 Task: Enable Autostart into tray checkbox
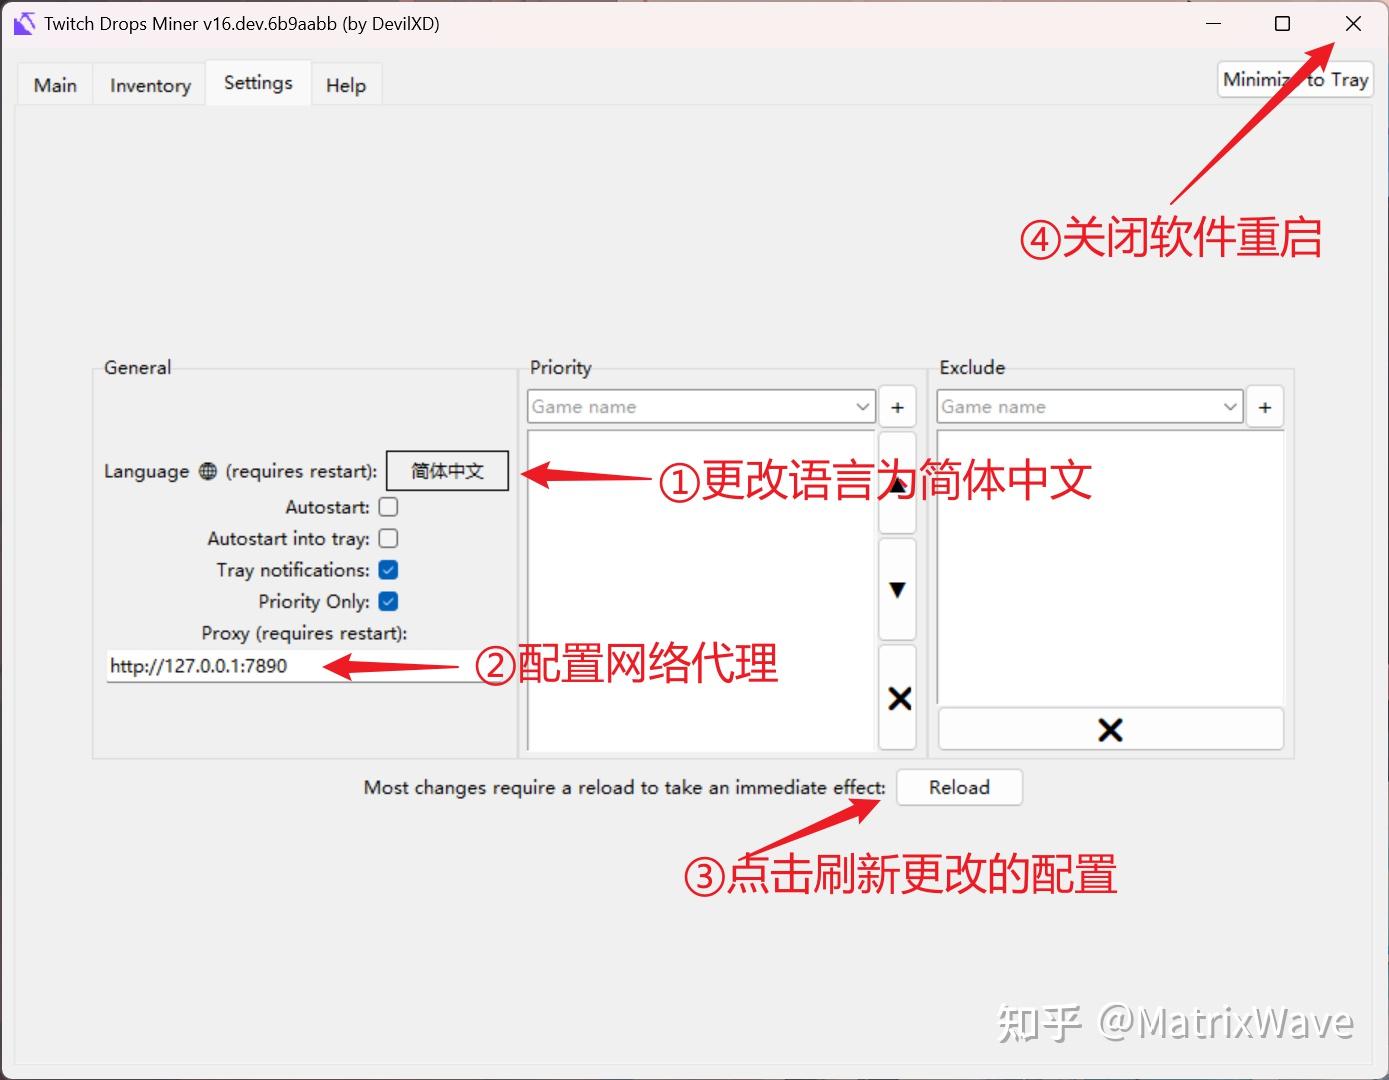pos(389,539)
